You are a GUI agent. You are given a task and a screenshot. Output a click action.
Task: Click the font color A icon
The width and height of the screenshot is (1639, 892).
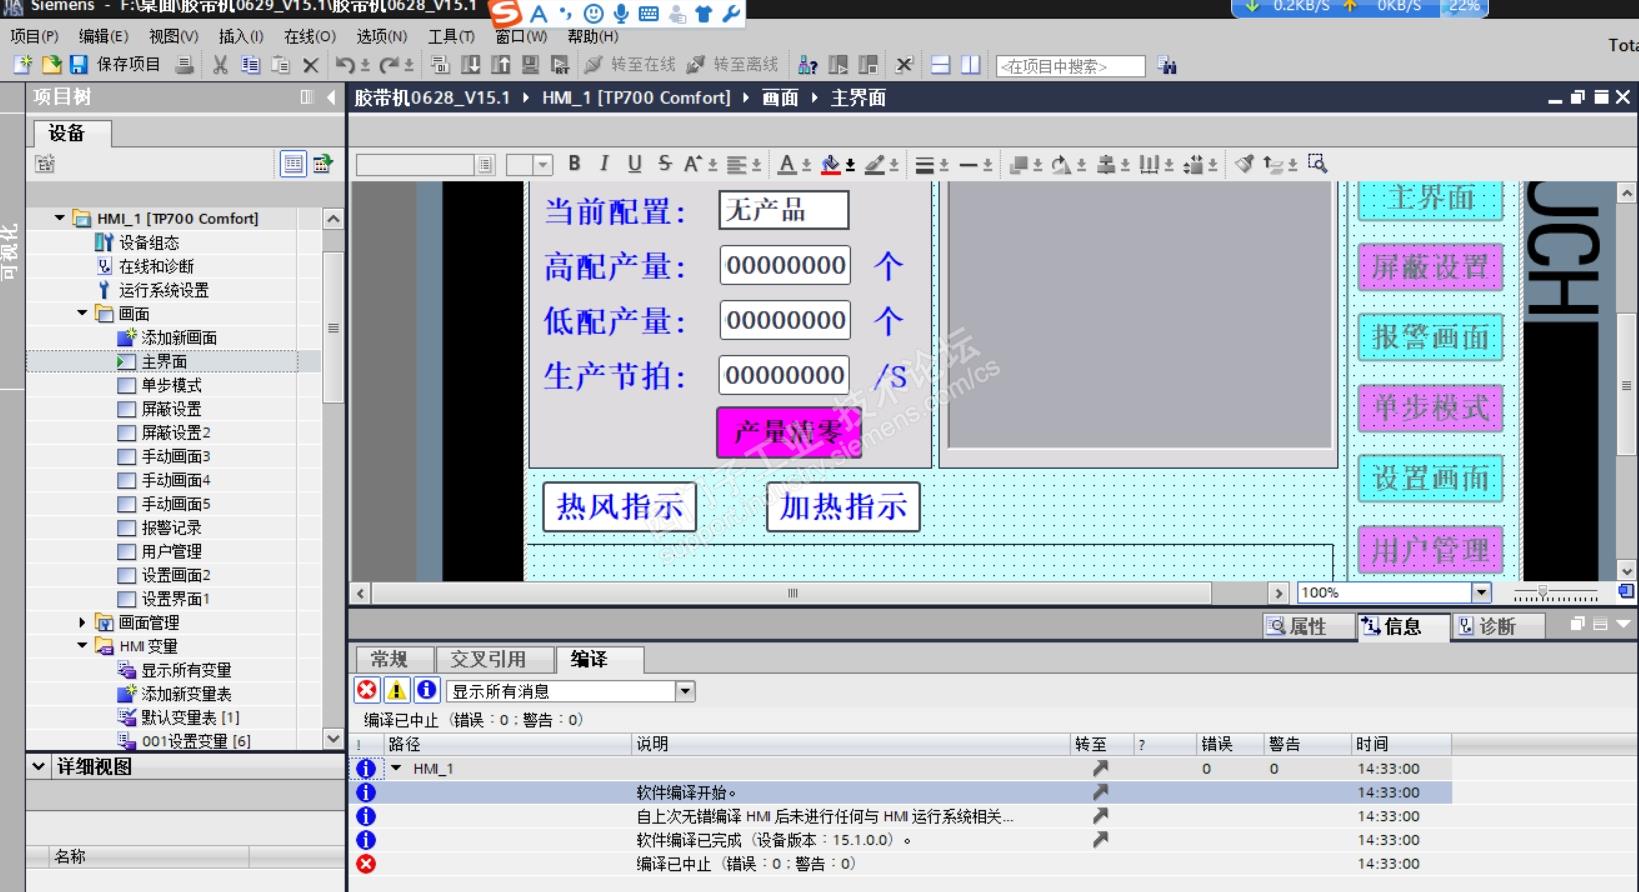pos(788,164)
